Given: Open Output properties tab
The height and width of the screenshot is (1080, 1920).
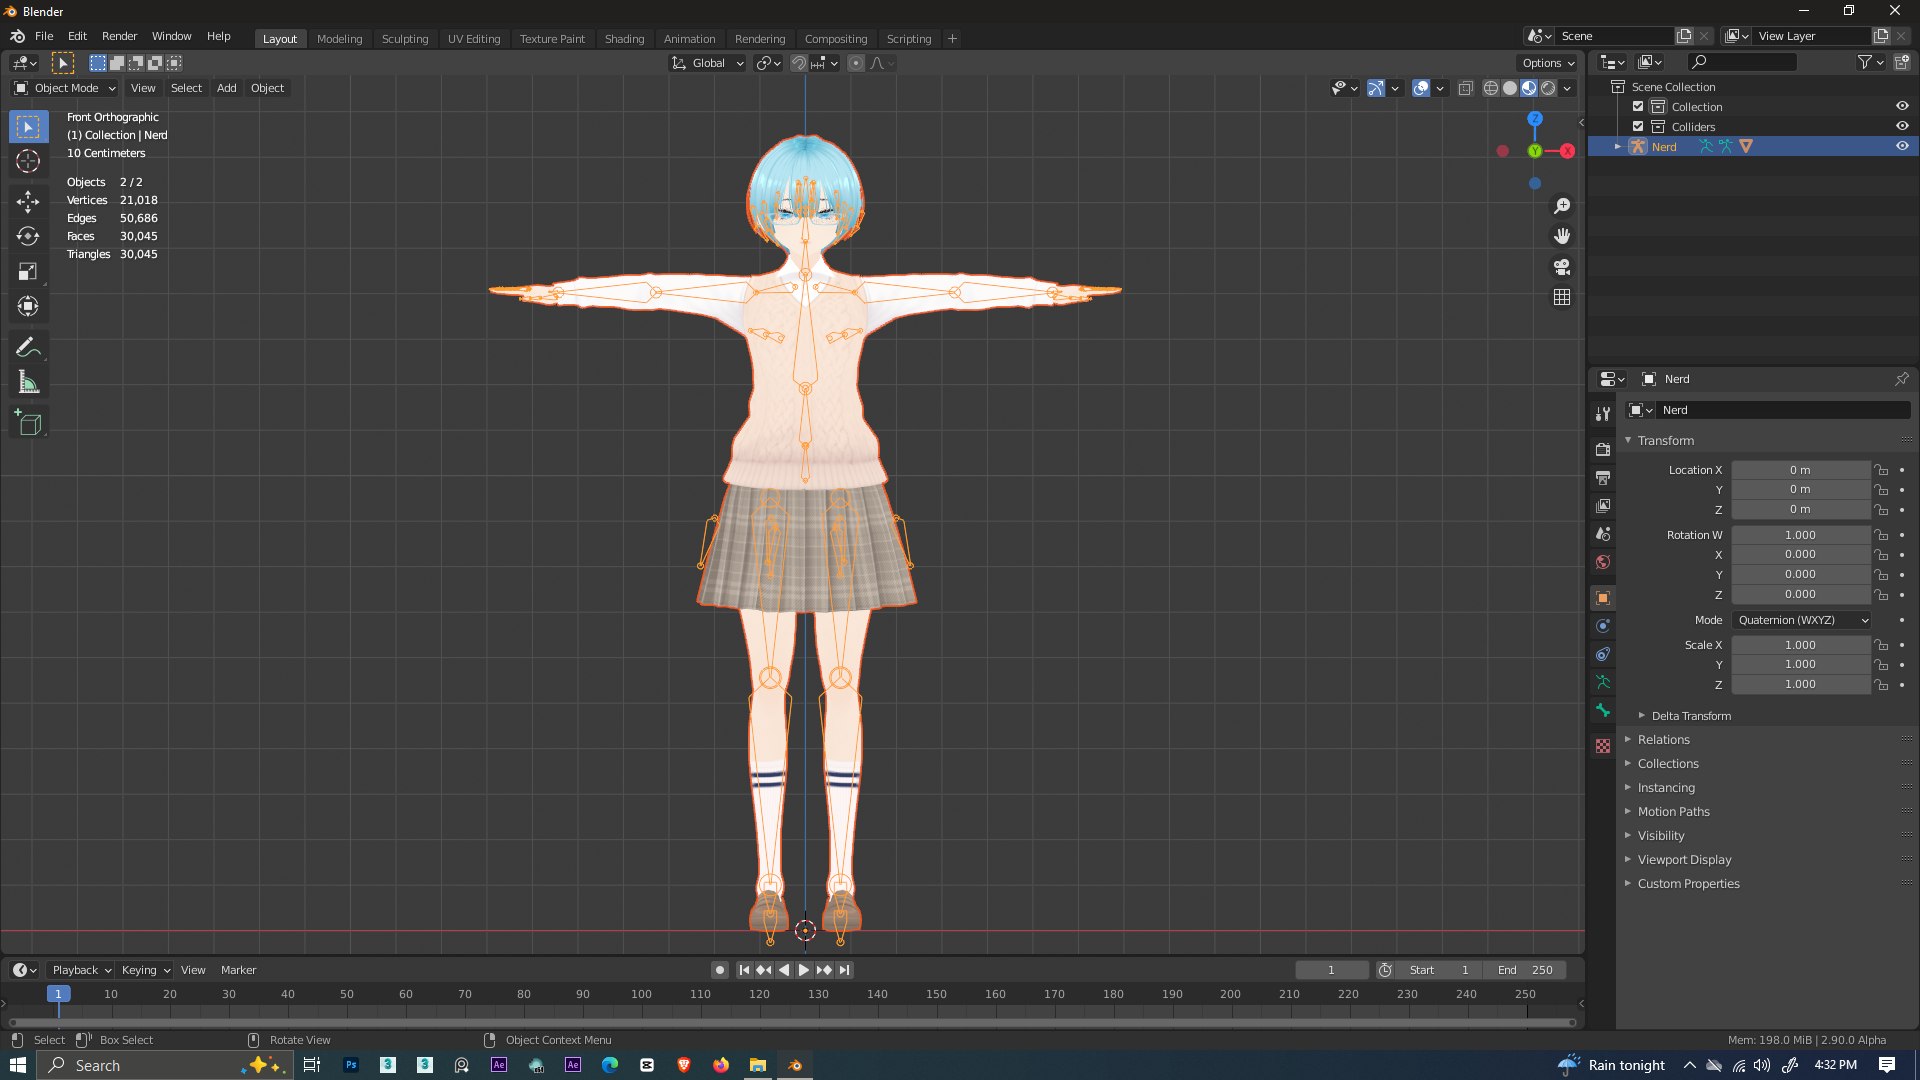Looking at the screenshot, I should (x=1603, y=477).
